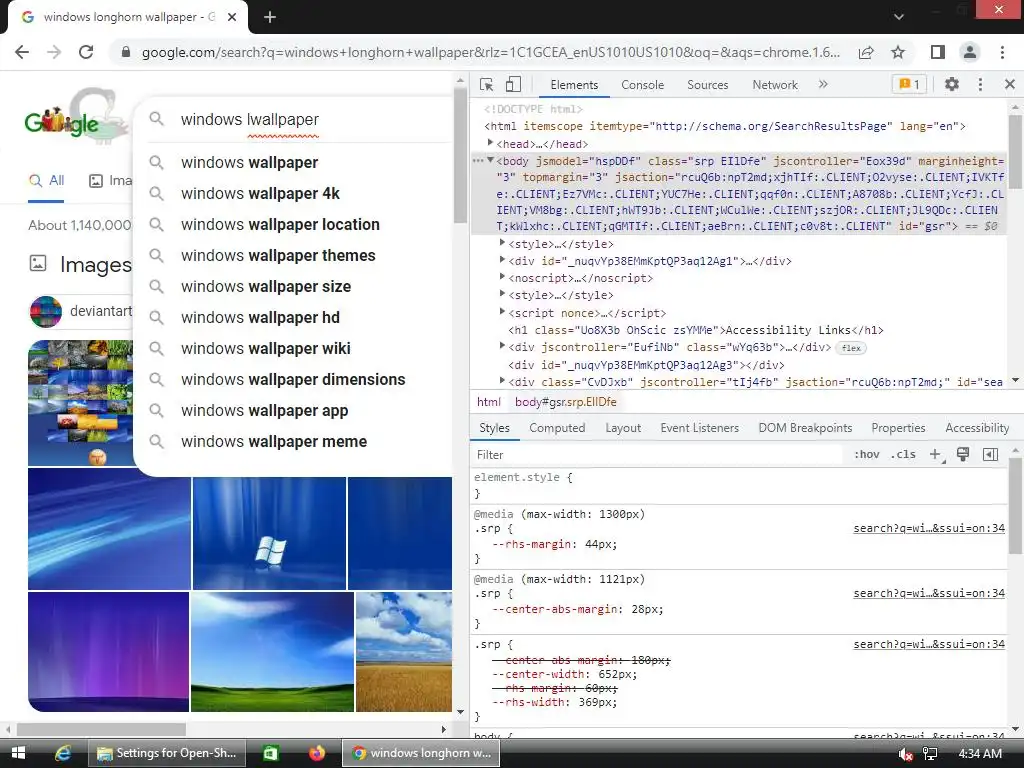Open a new tab with the plus button

[x=270, y=18]
